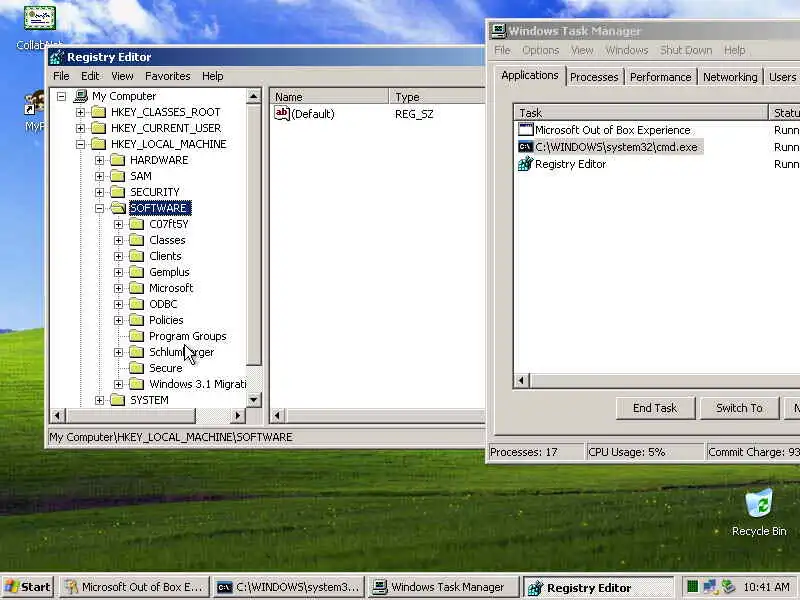Open Task Manager Shut Down menu
This screenshot has height=600, width=800.
tap(686, 50)
